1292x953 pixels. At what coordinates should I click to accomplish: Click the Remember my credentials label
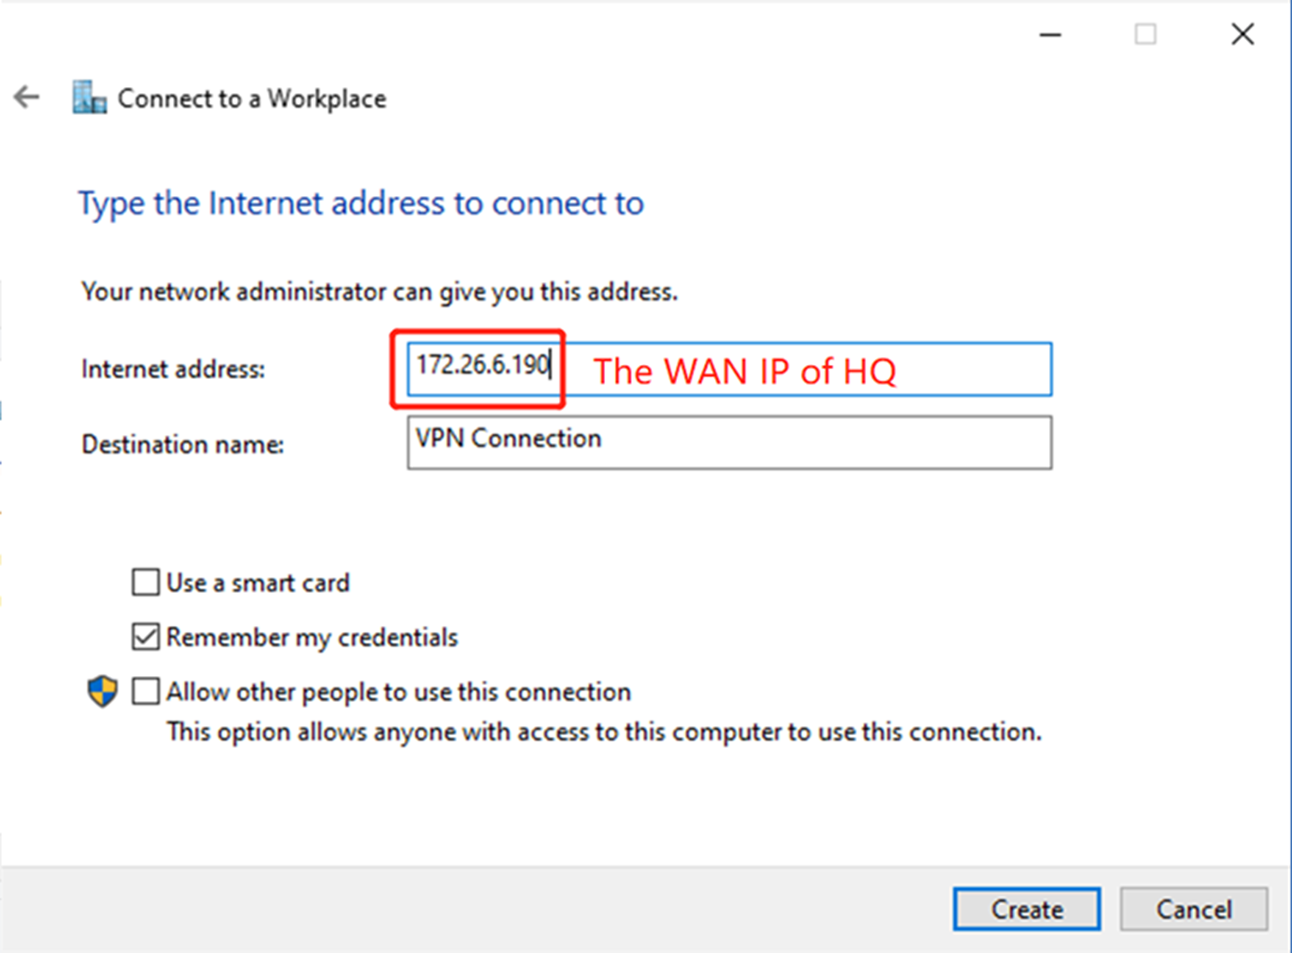click(312, 636)
